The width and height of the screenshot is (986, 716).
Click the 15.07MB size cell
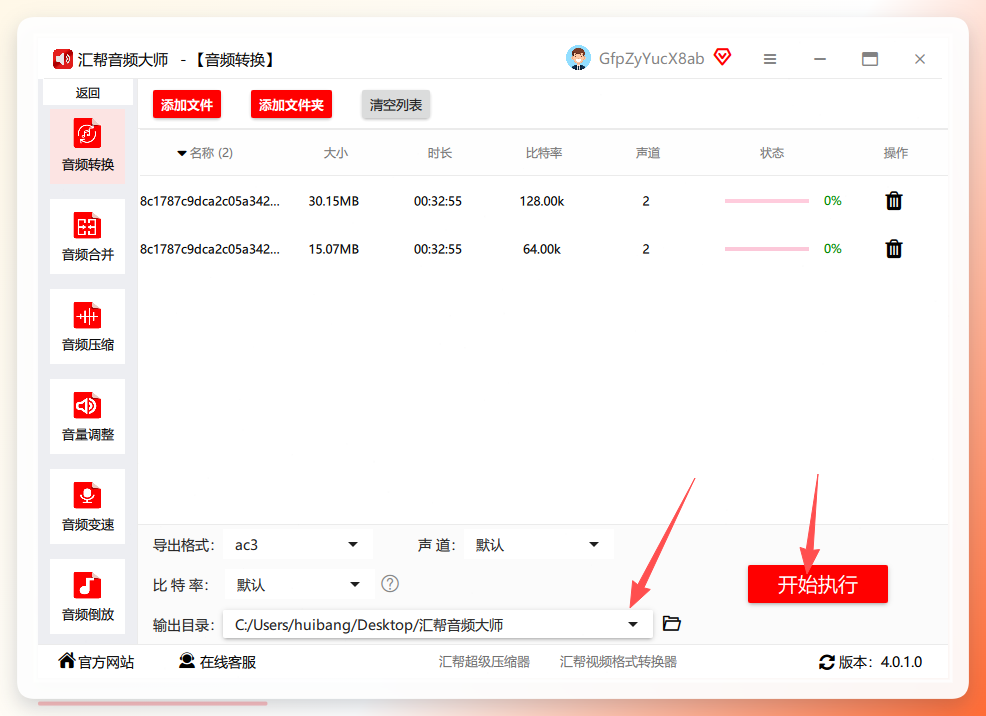334,249
